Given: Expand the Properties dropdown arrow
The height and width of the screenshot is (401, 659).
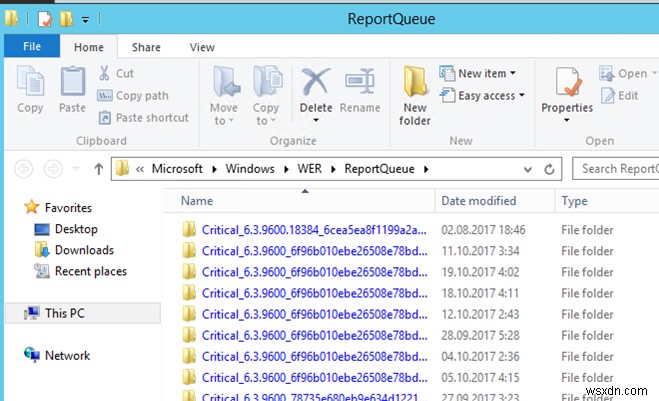Looking at the screenshot, I should [567, 120].
